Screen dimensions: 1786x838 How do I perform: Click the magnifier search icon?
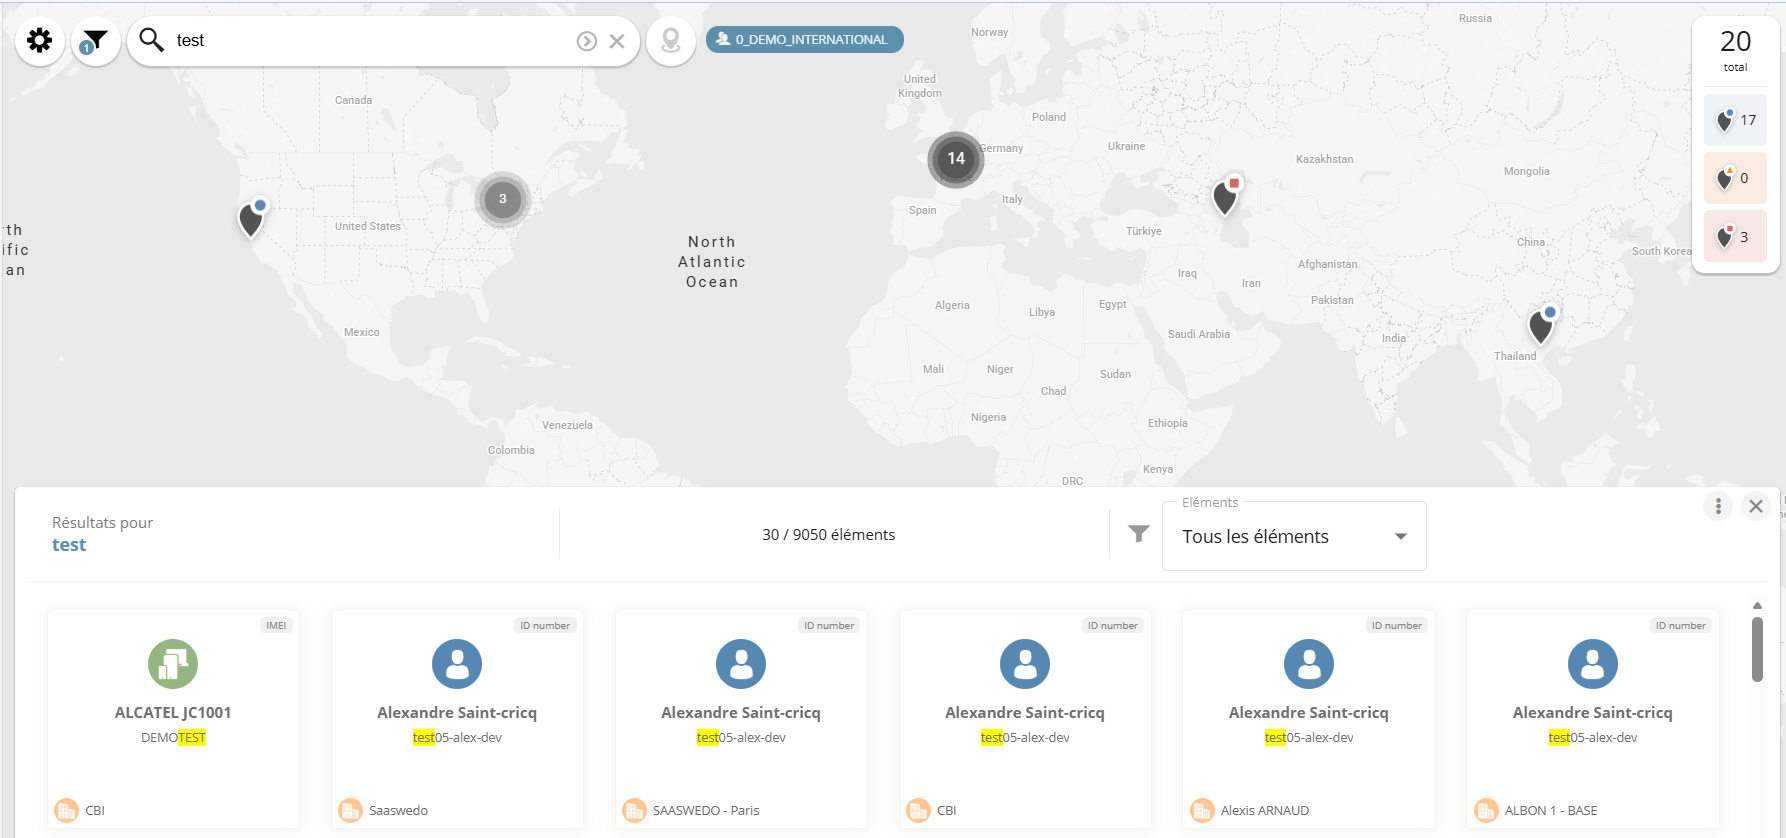coord(151,40)
